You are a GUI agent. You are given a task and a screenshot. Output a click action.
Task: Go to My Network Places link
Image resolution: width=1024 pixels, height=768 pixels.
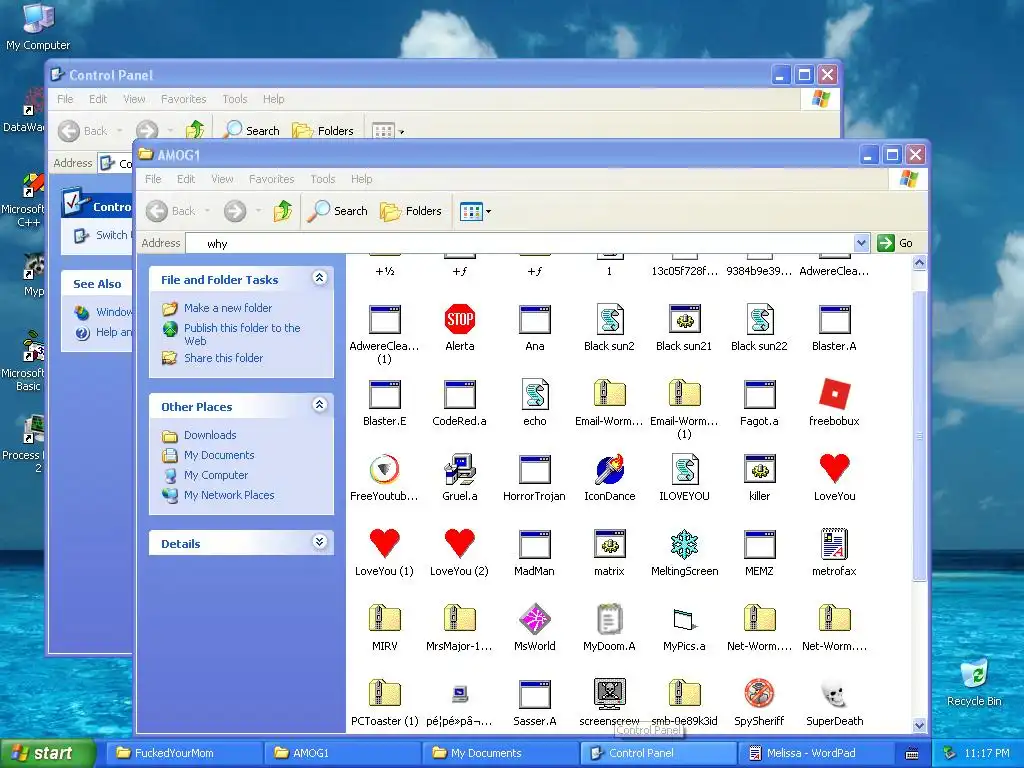tap(229, 495)
